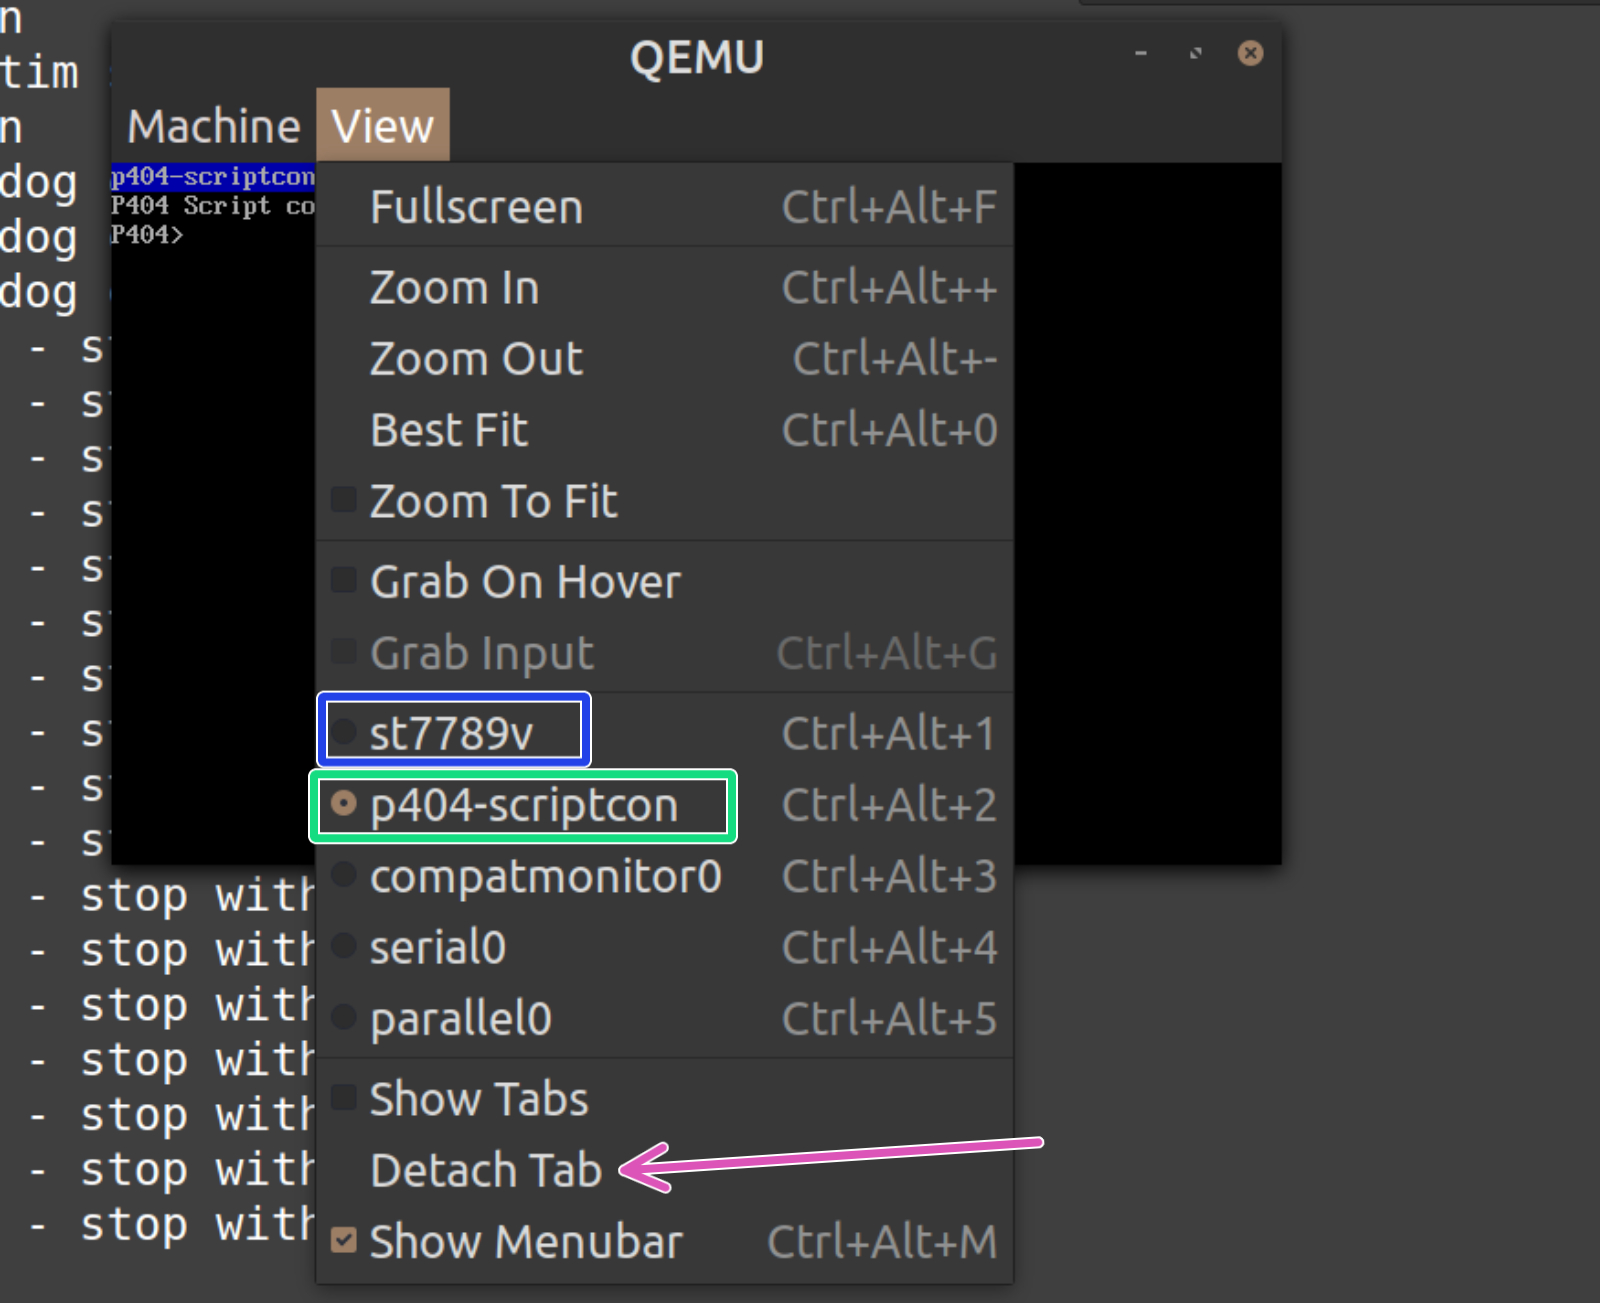
Task: Click Detach Tab menu entry
Action: coord(664,1170)
